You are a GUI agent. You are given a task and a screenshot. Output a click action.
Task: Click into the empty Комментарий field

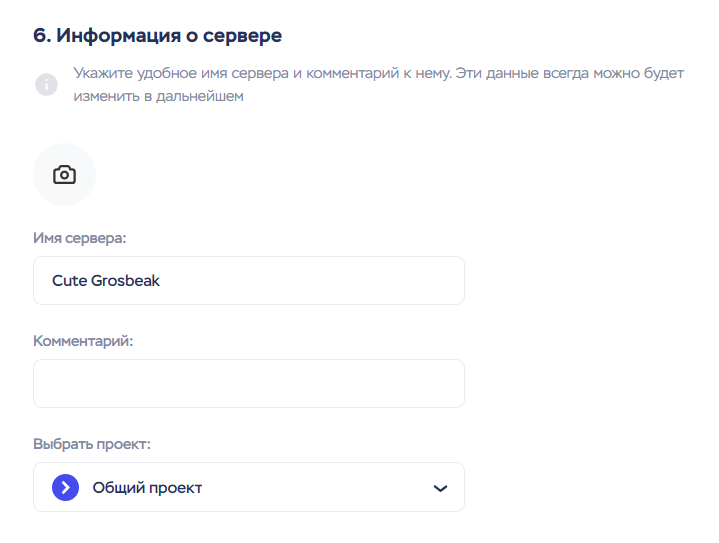tap(248, 384)
